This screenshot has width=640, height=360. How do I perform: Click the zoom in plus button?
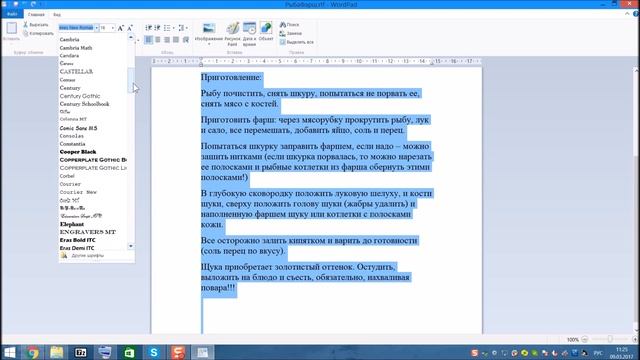tap(635, 339)
